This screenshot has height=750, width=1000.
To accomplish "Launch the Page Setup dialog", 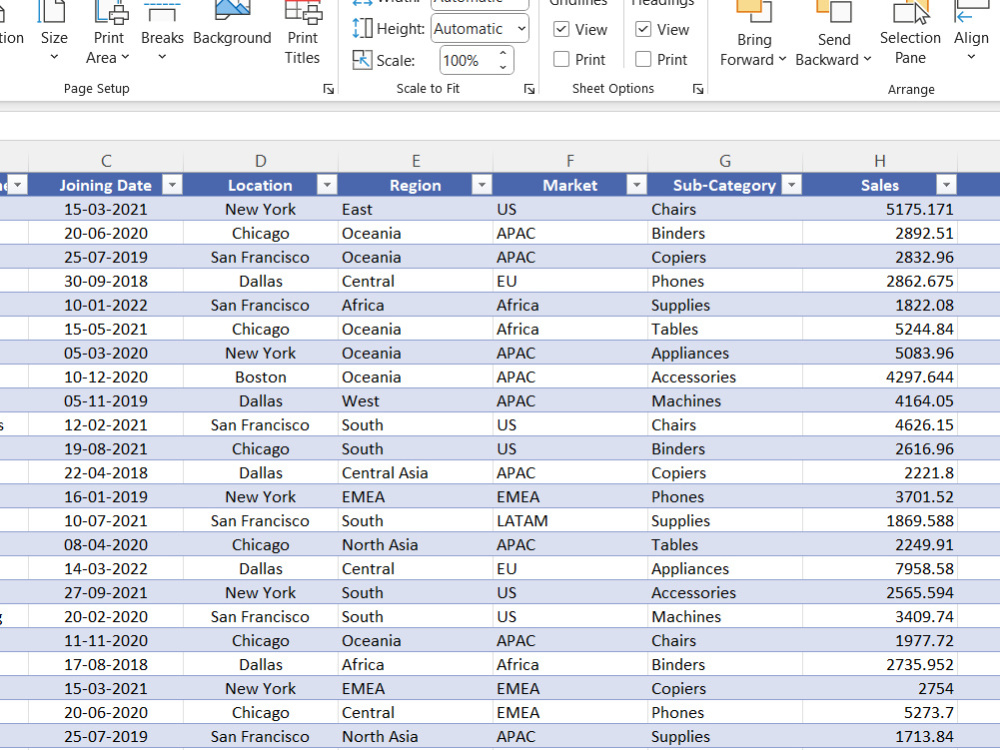I will [x=328, y=89].
